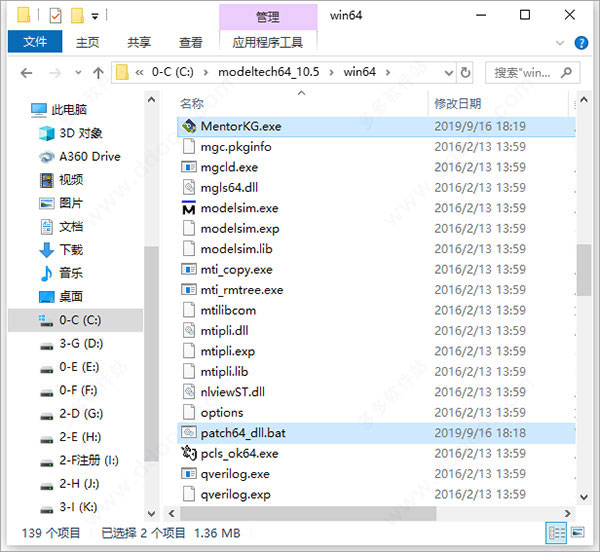Click the file list vertical scrollbar thumb
Image resolution: width=600 pixels, height=552 pixels.
[584, 270]
